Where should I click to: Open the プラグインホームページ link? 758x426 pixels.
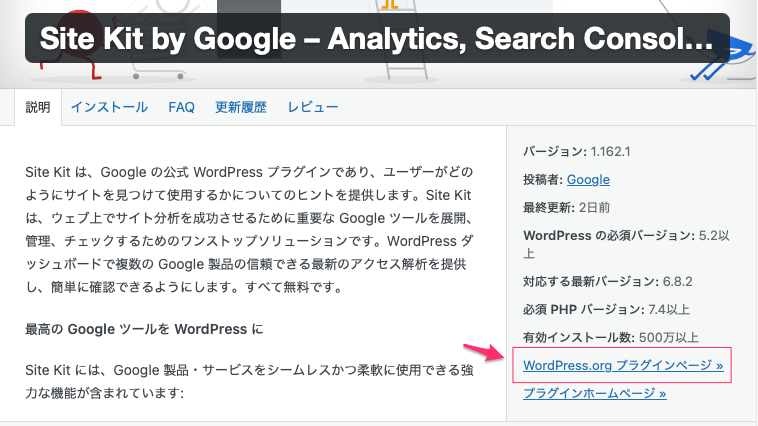point(594,394)
